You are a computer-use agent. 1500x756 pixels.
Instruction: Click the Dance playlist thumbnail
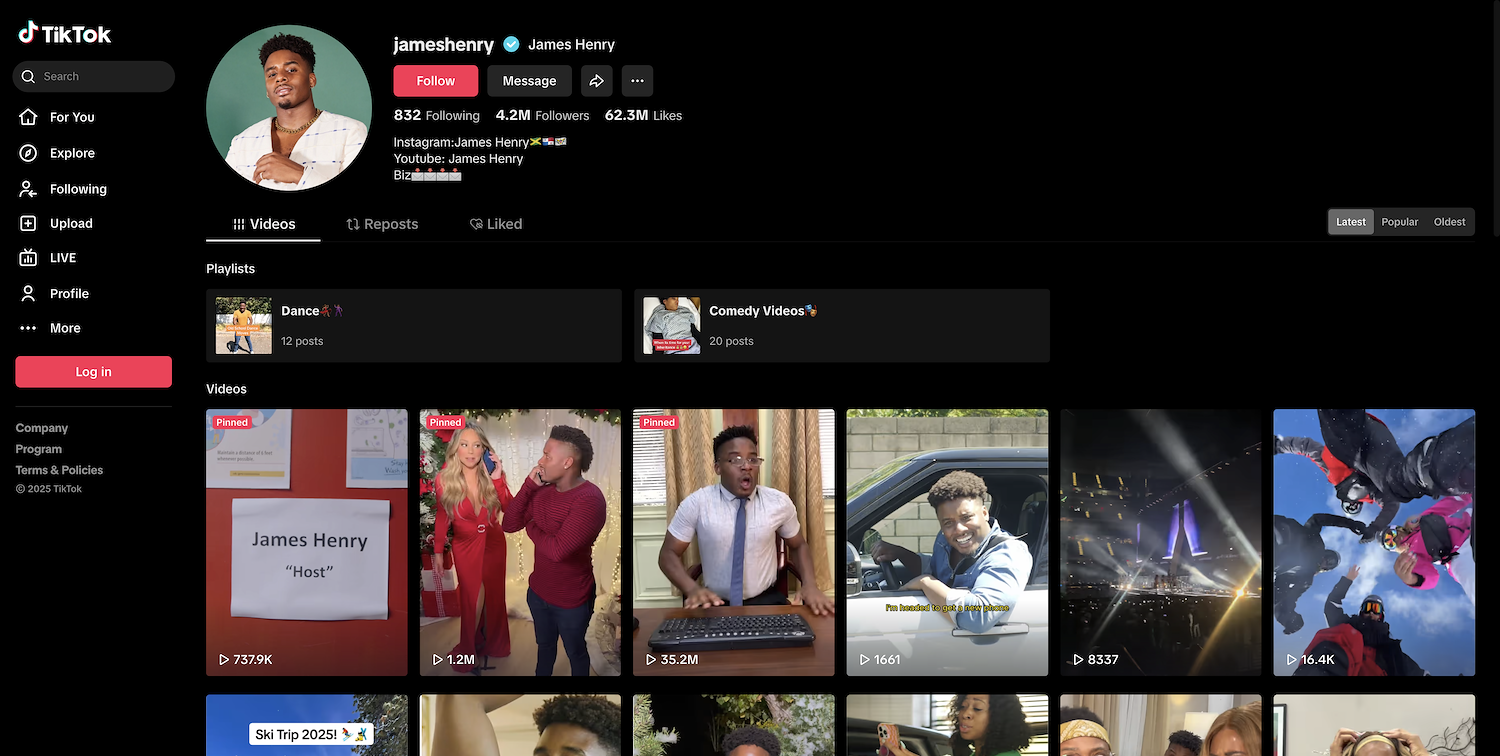(x=244, y=325)
